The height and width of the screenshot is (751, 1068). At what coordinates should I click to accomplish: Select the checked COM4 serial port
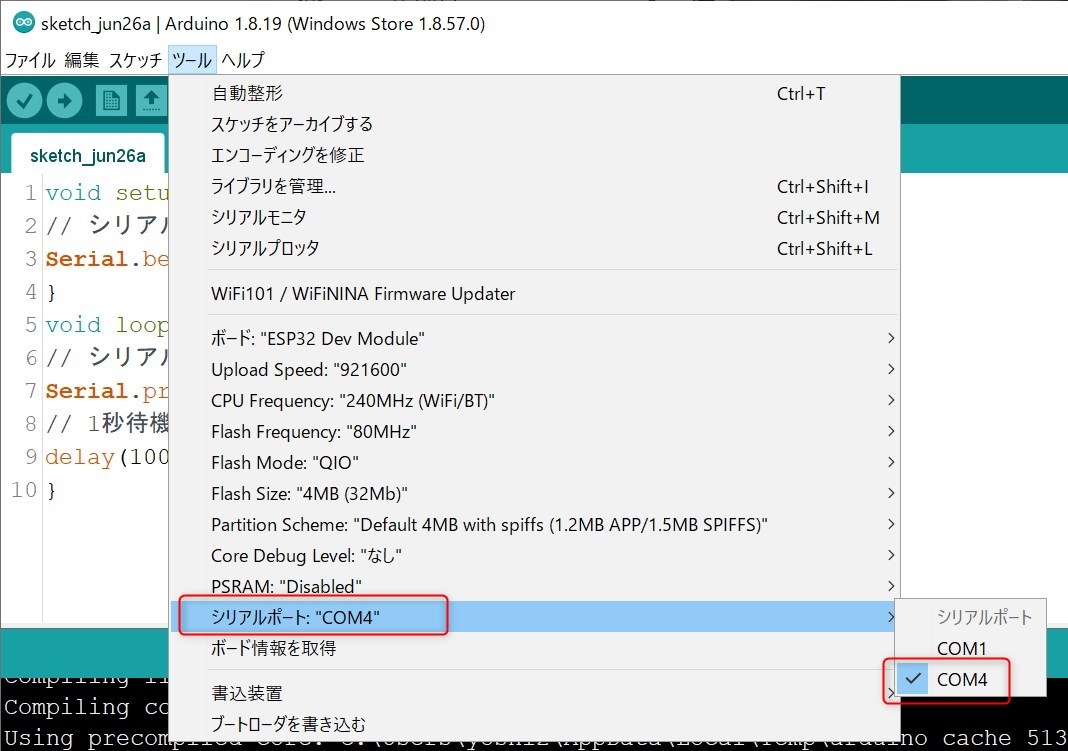[x=962, y=680]
